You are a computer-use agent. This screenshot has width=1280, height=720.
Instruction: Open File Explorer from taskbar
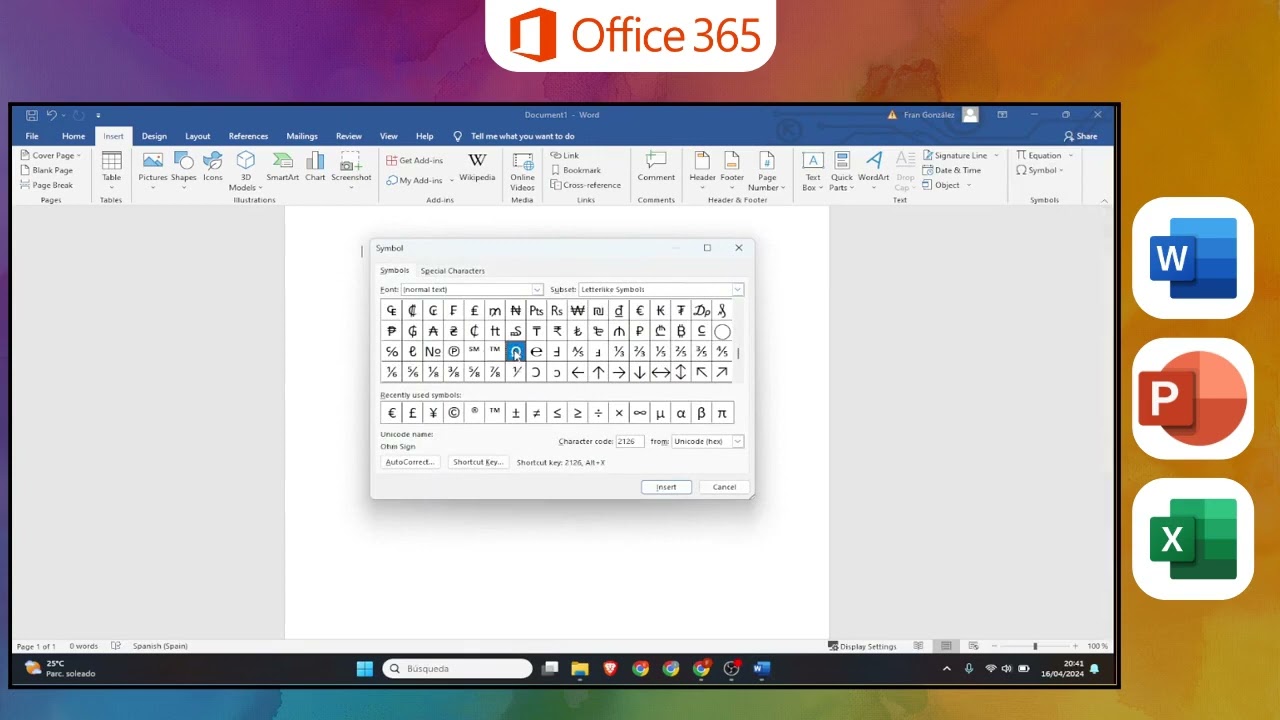580,668
